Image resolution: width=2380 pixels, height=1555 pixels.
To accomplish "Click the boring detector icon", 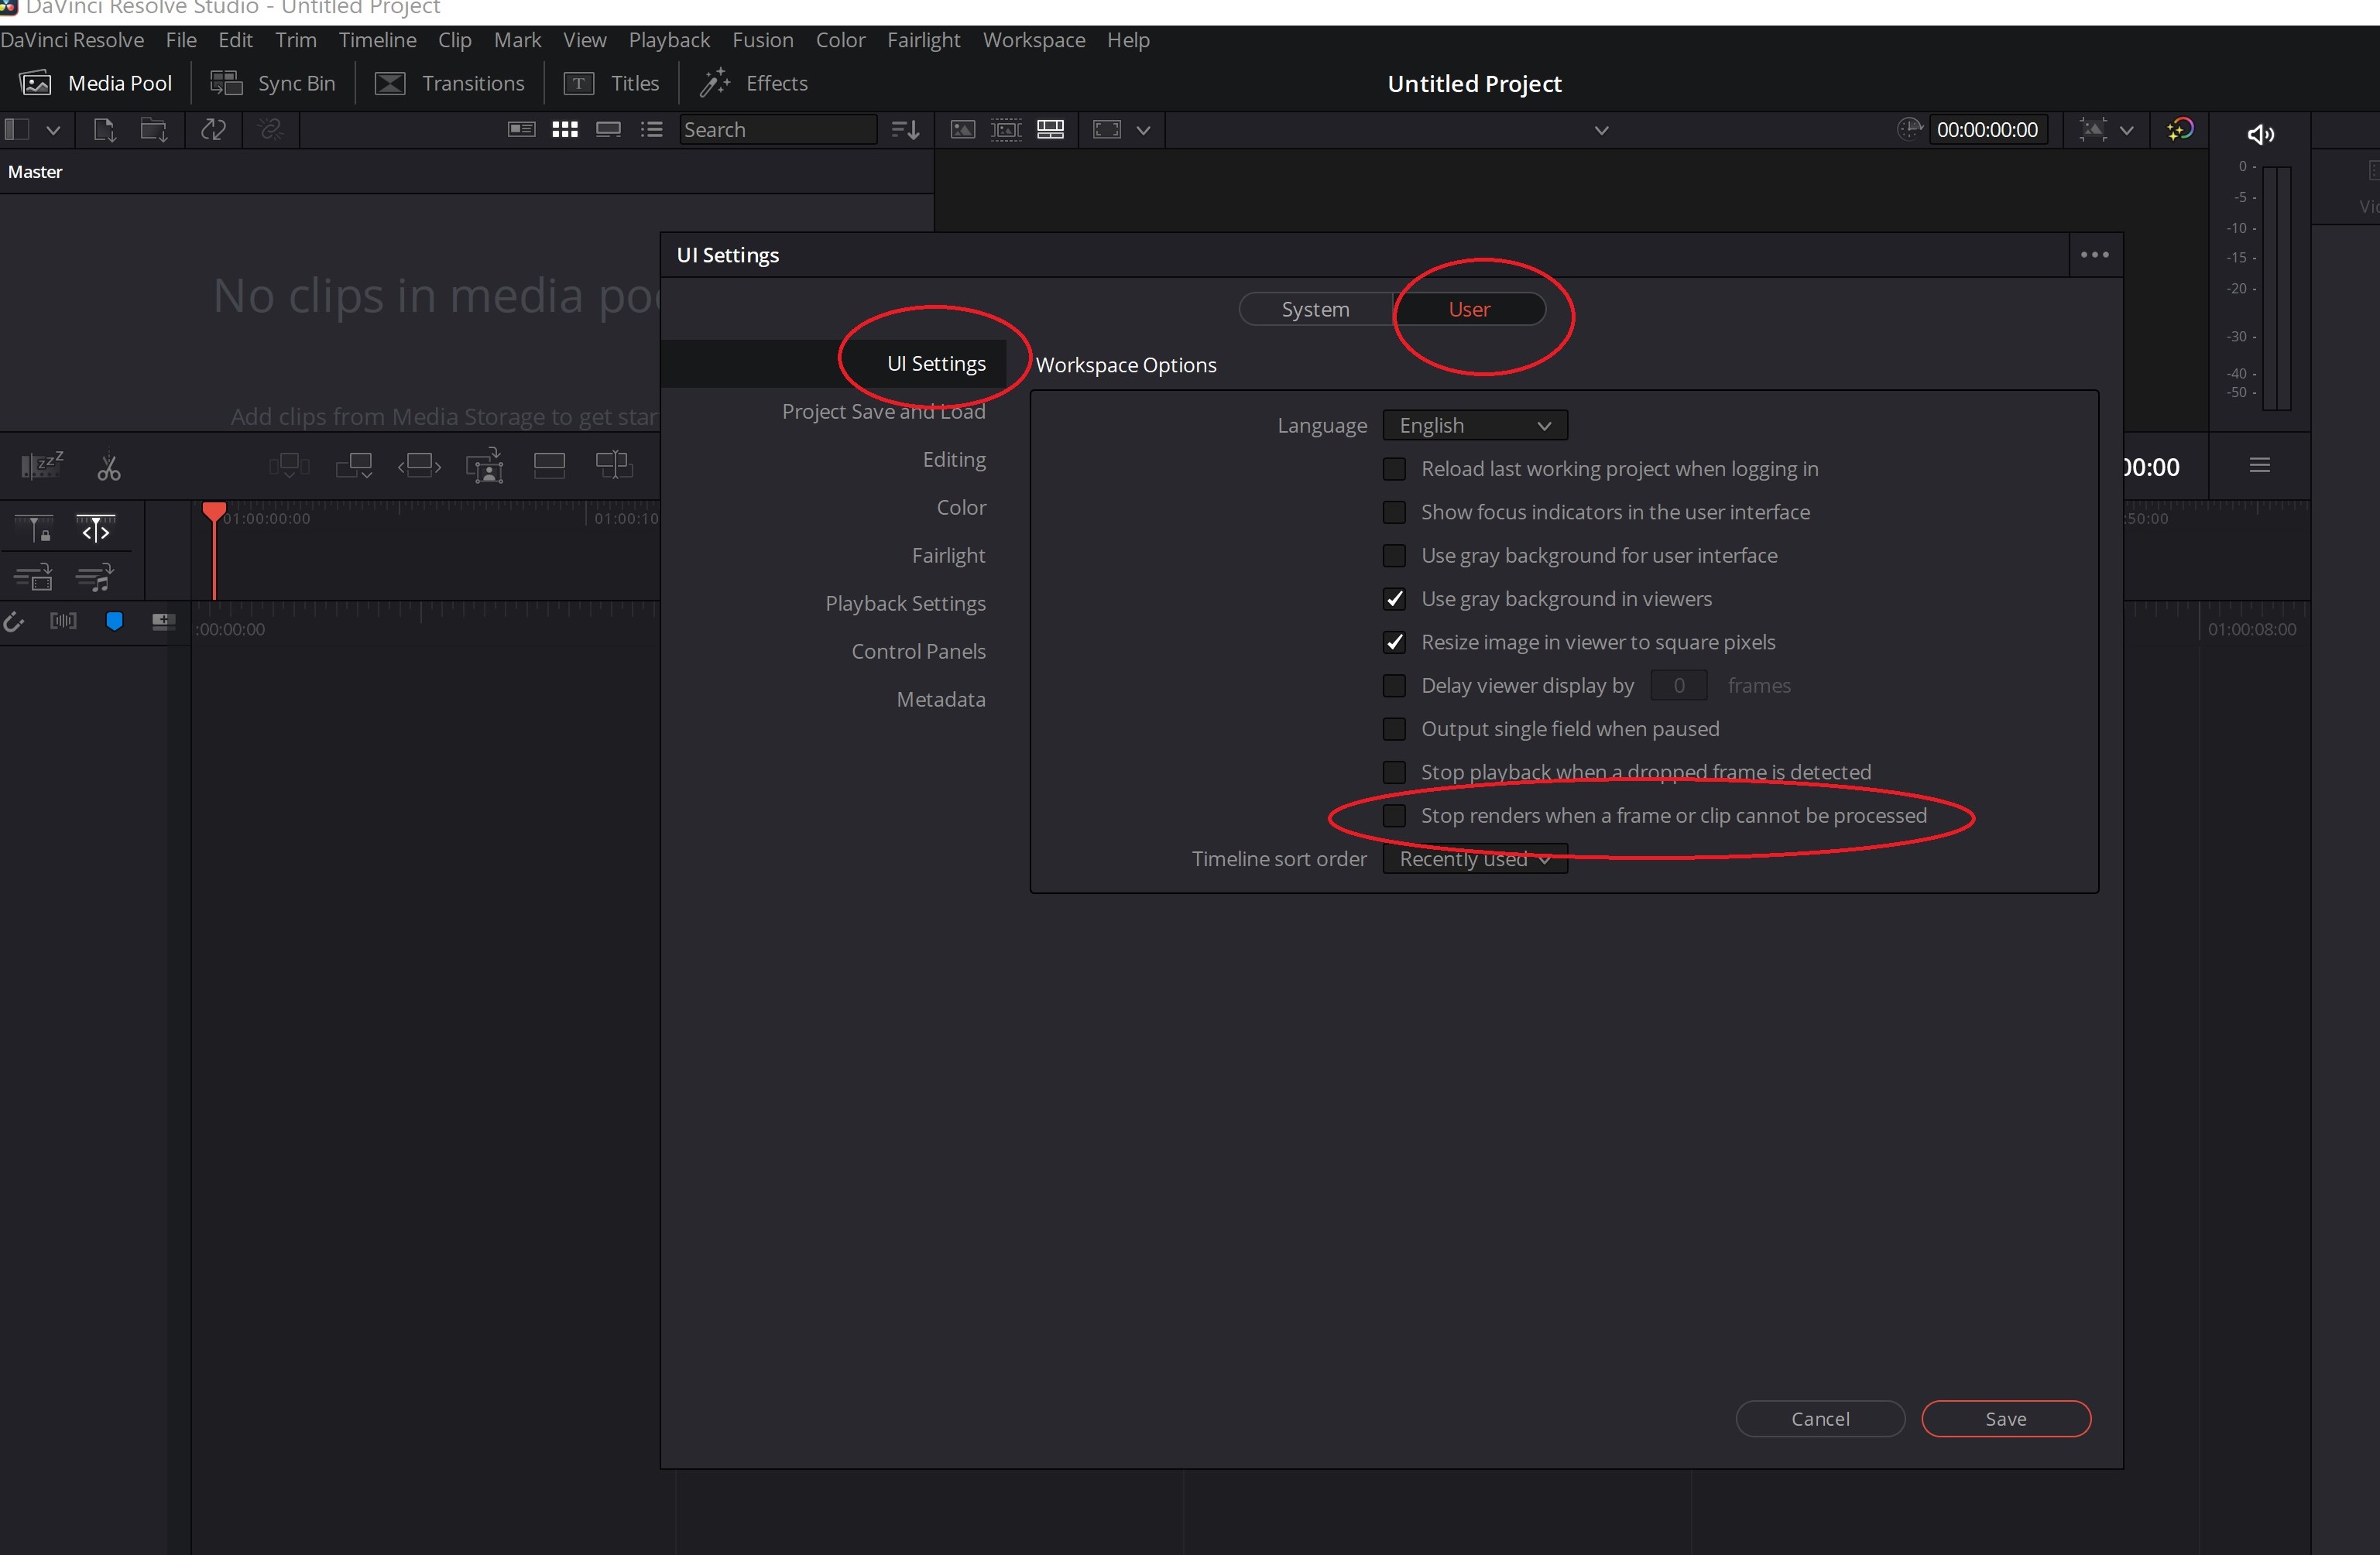I will pyautogui.click(x=42, y=465).
